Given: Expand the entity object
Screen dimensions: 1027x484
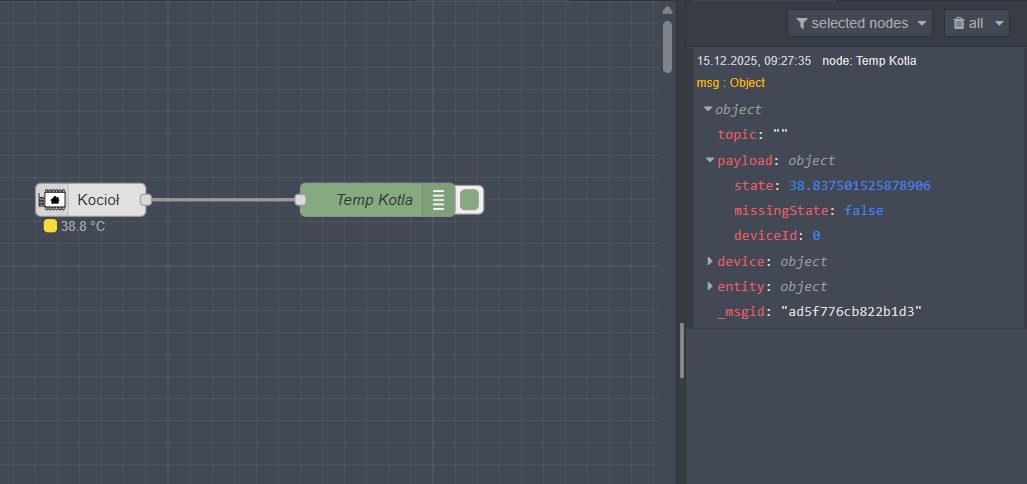Looking at the screenshot, I should coord(710,287).
